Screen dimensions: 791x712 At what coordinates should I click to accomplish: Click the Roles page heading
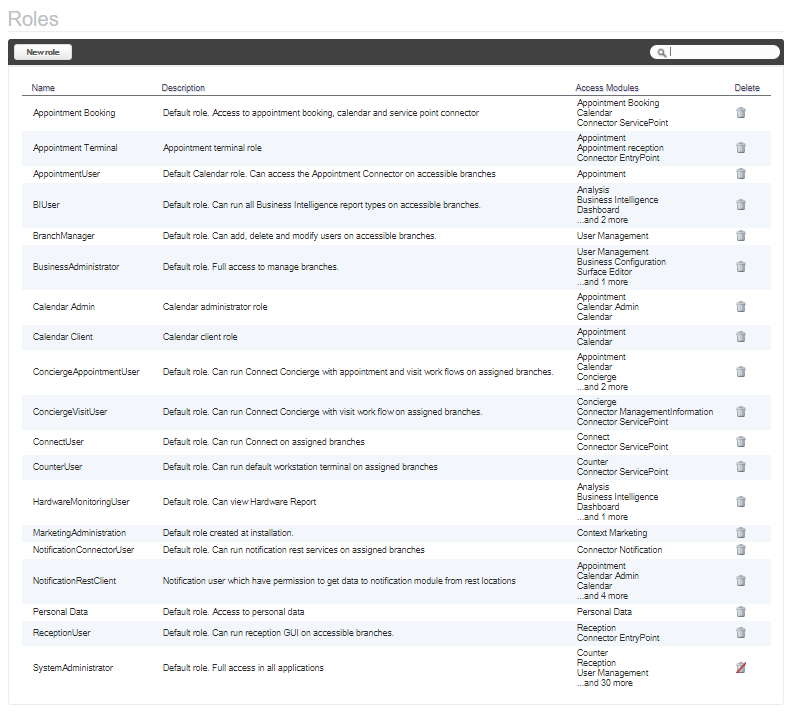[33, 19]
